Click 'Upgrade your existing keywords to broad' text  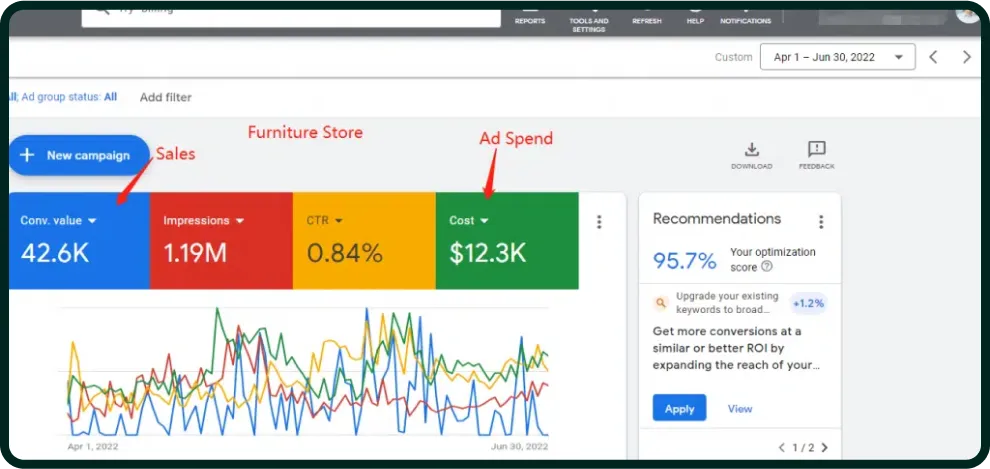[727, 303]
